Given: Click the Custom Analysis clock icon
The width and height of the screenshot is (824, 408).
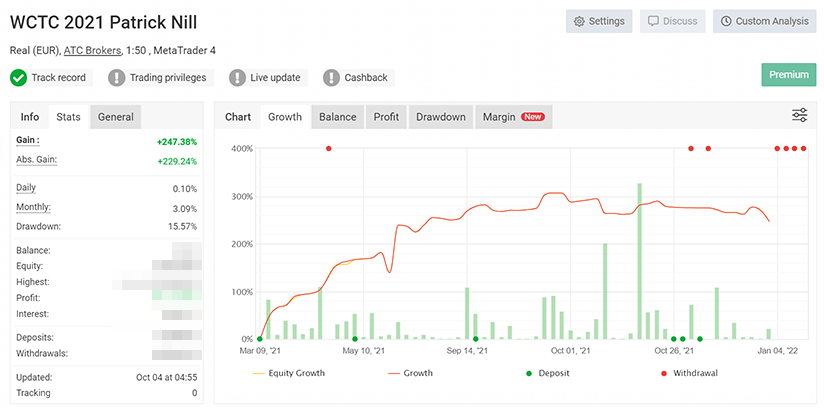Looking at the screenshot, I should (x=726, y=21).
